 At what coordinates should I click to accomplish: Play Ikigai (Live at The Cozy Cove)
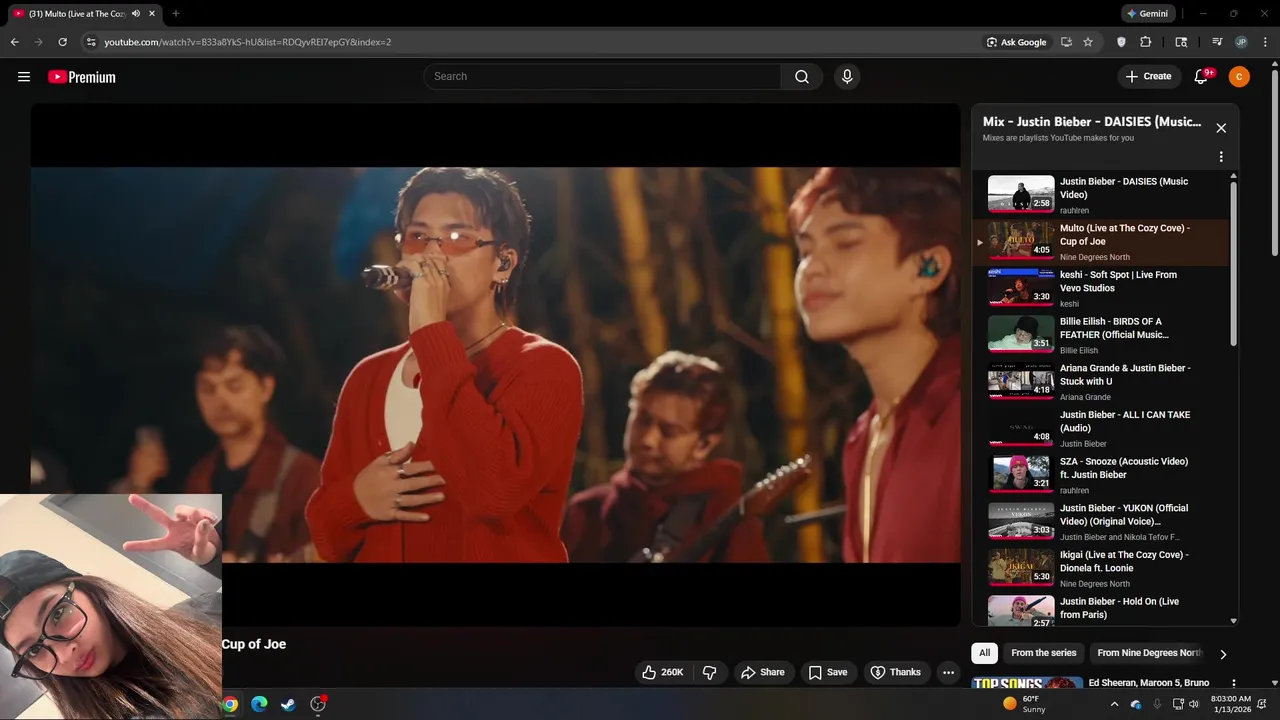pos(1100,569)
